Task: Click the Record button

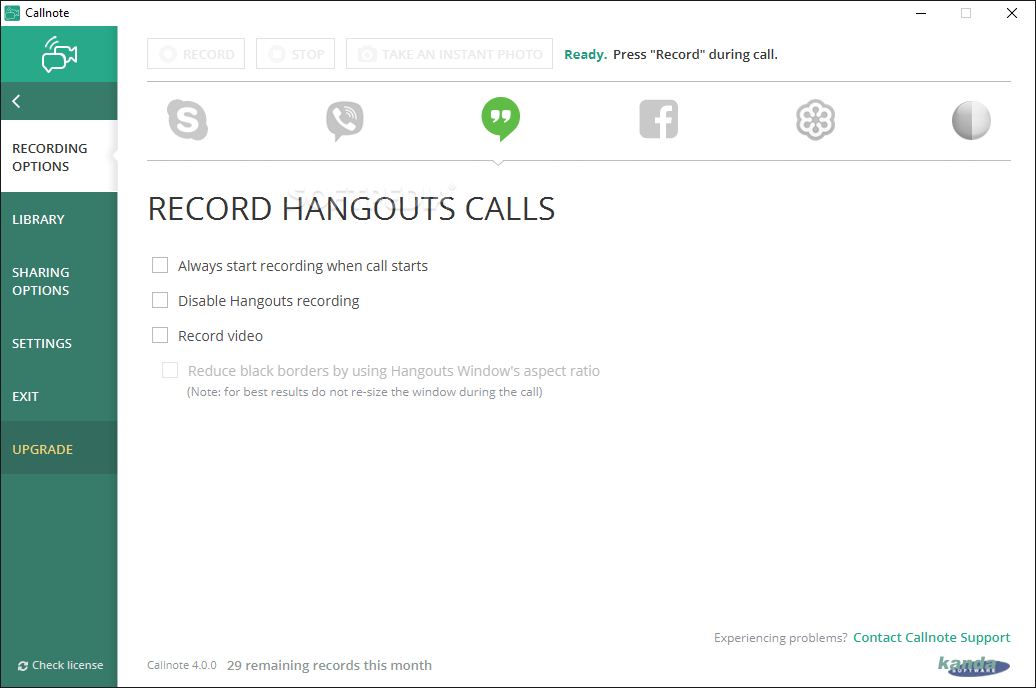Action: [196, 54]
